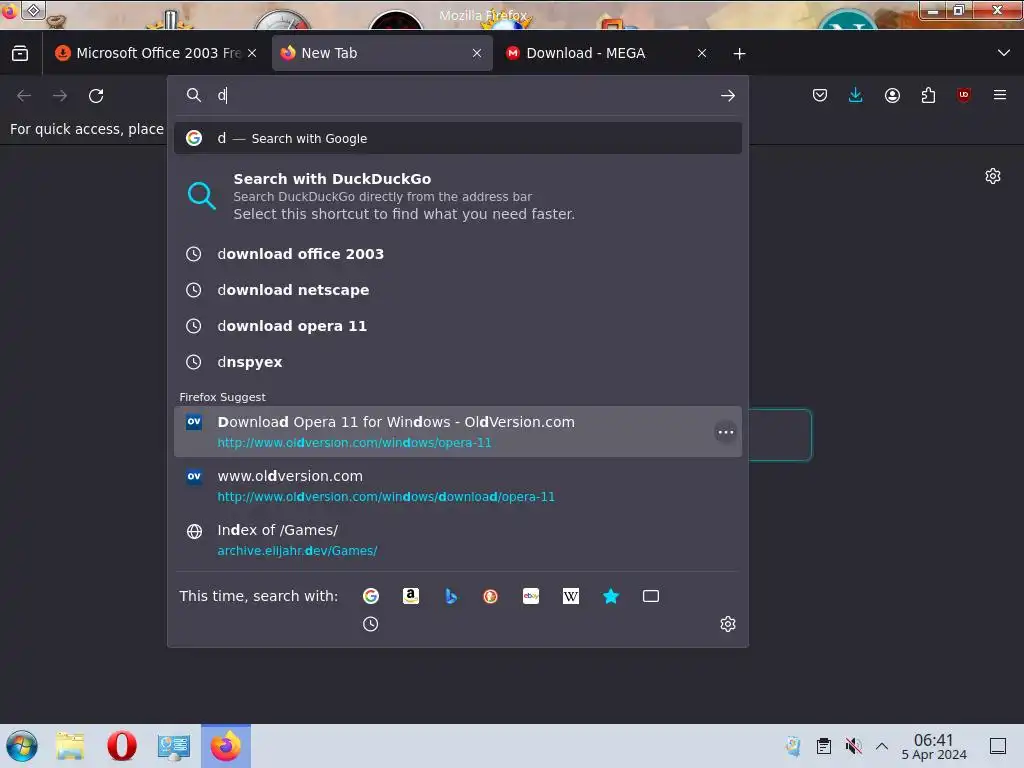Open clock showing 06:41 5 Apr 2024
Viewport: 1024px width, 768px height.
934,746
